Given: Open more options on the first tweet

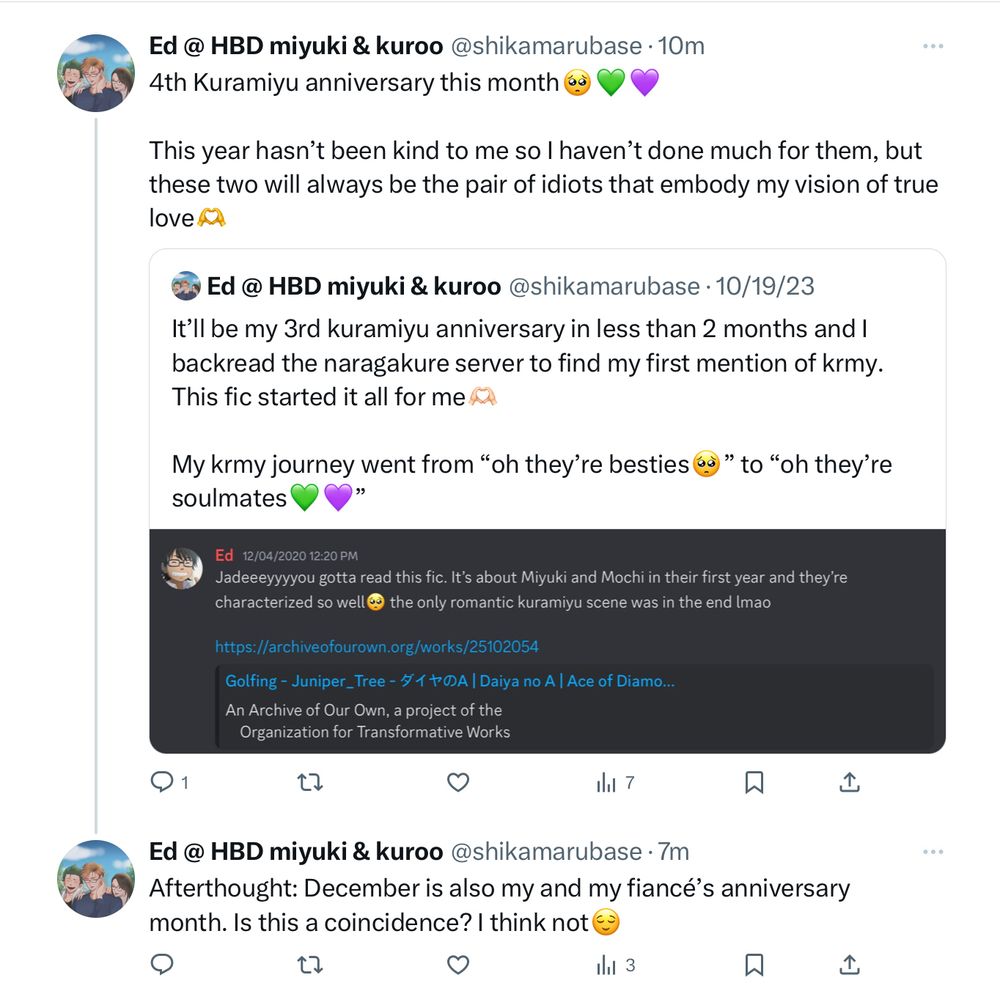Looking at the screenshot, I should pos(933,46).
